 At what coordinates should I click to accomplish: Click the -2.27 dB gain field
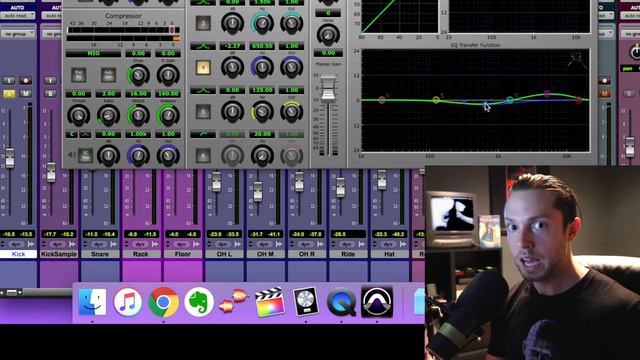click(232, 46)
